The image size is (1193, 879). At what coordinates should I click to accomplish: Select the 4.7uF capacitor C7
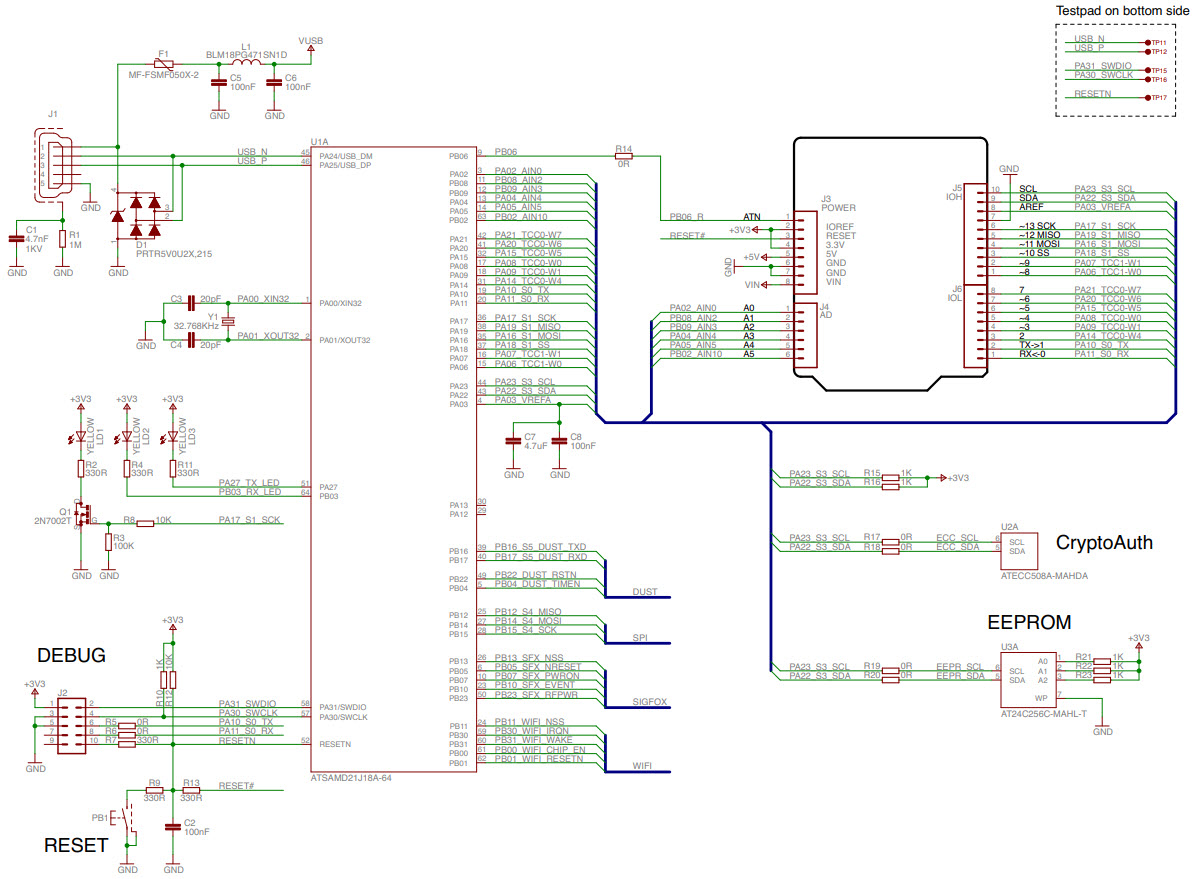point(513,441)
